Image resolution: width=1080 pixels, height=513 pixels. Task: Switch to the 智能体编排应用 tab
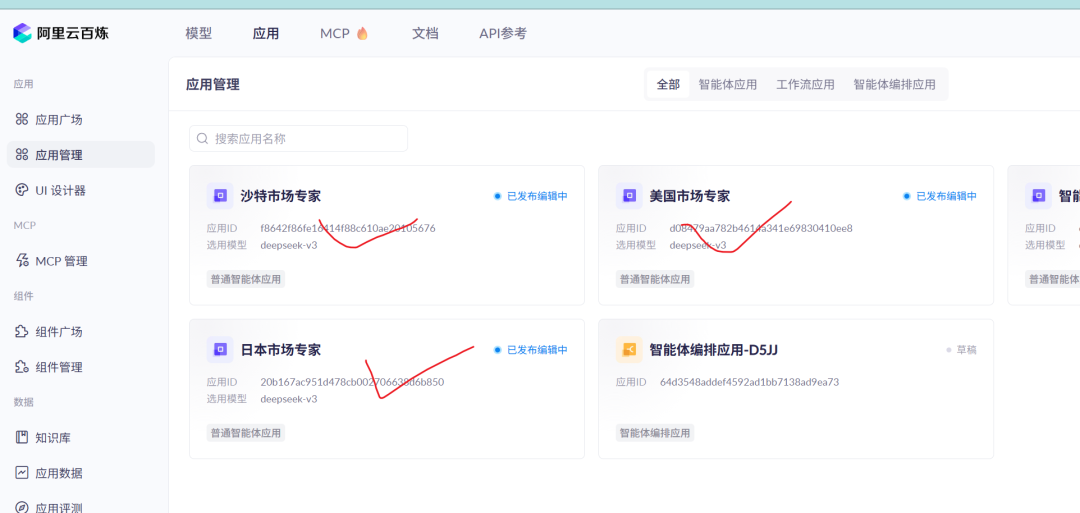894,85
